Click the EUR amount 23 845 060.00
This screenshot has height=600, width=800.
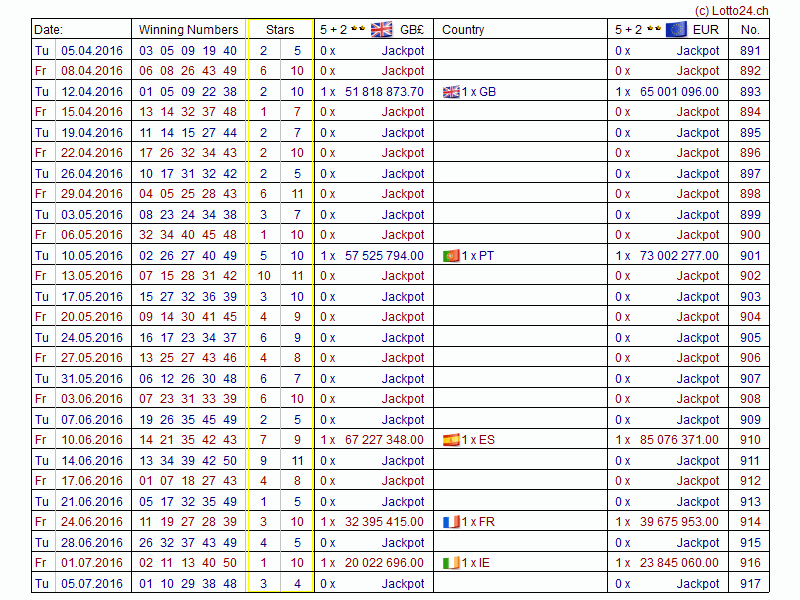pos(679,563)
